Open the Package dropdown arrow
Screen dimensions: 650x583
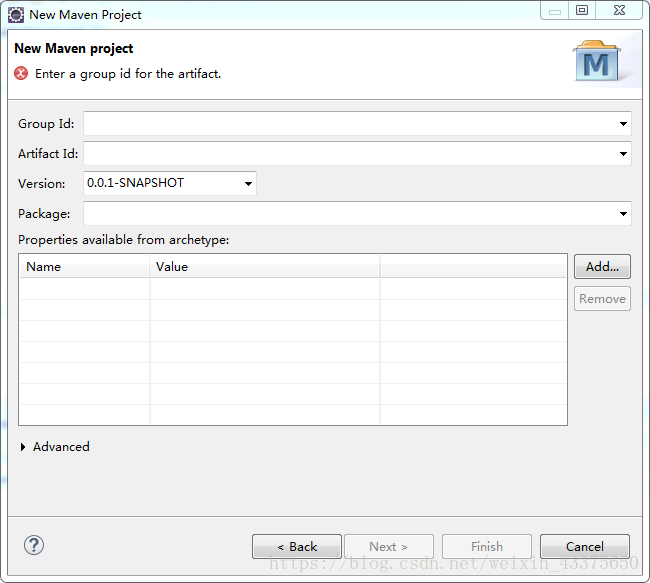click(623, 214)
